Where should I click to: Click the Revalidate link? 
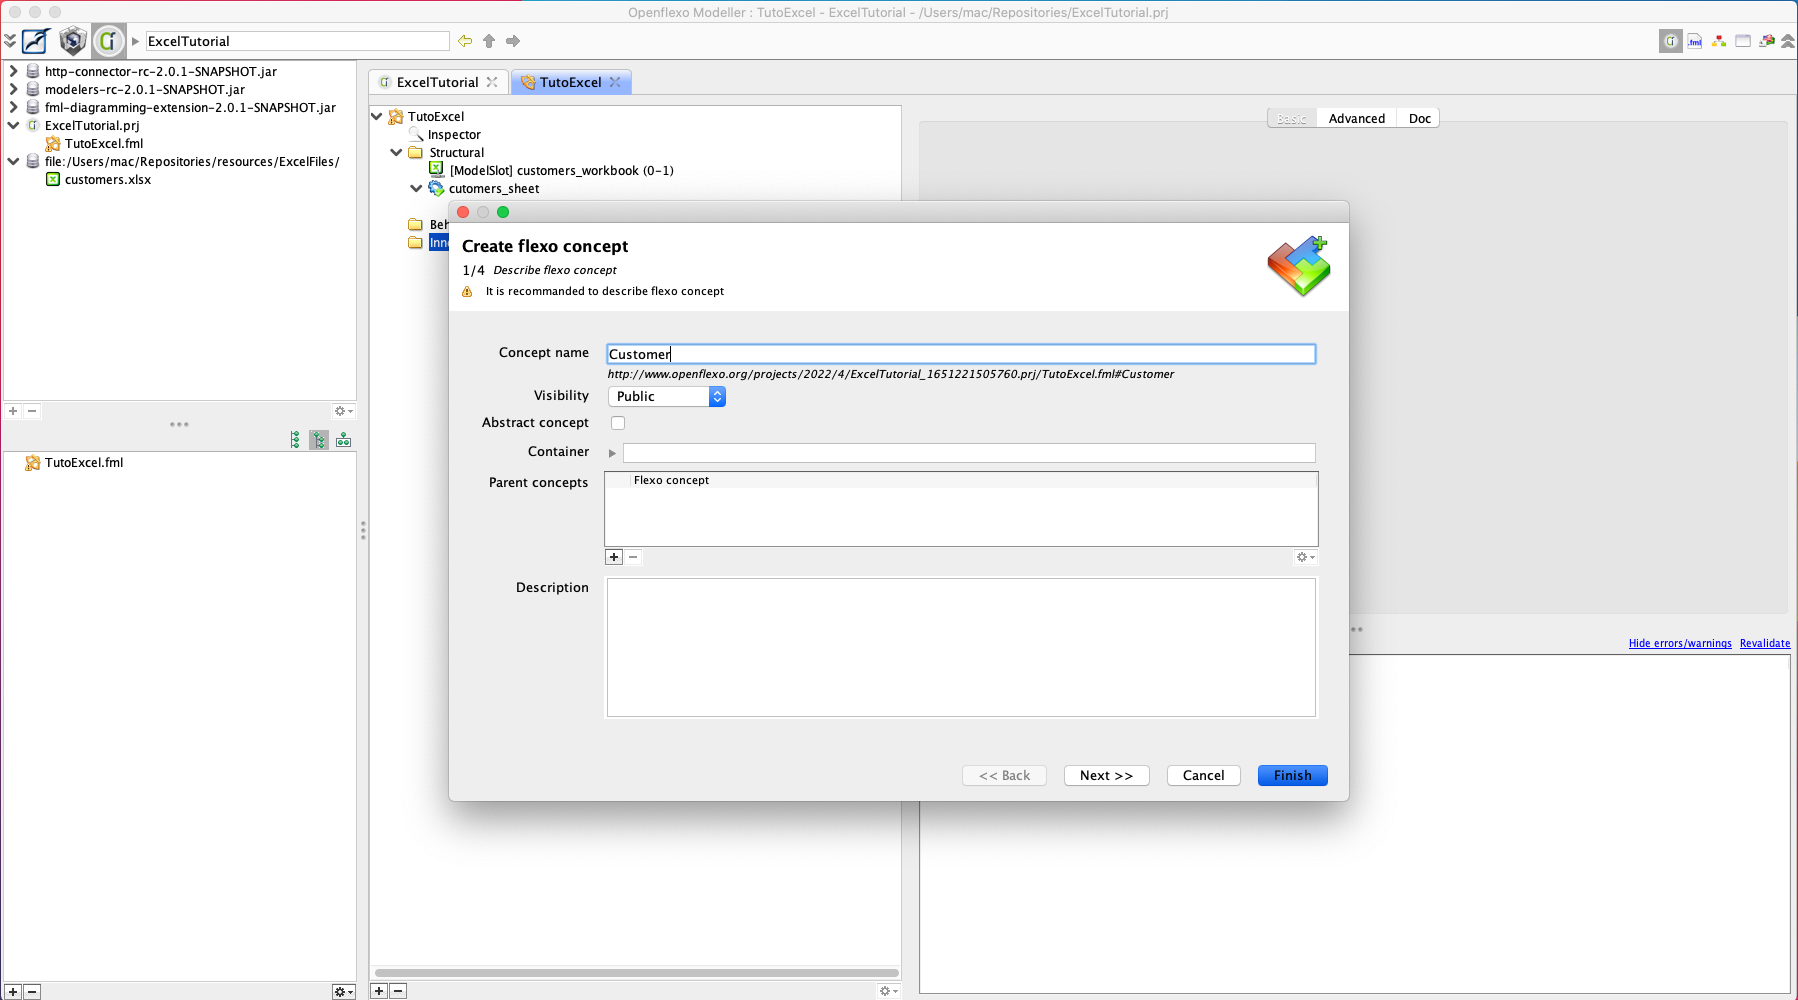tap(1765, 643)
